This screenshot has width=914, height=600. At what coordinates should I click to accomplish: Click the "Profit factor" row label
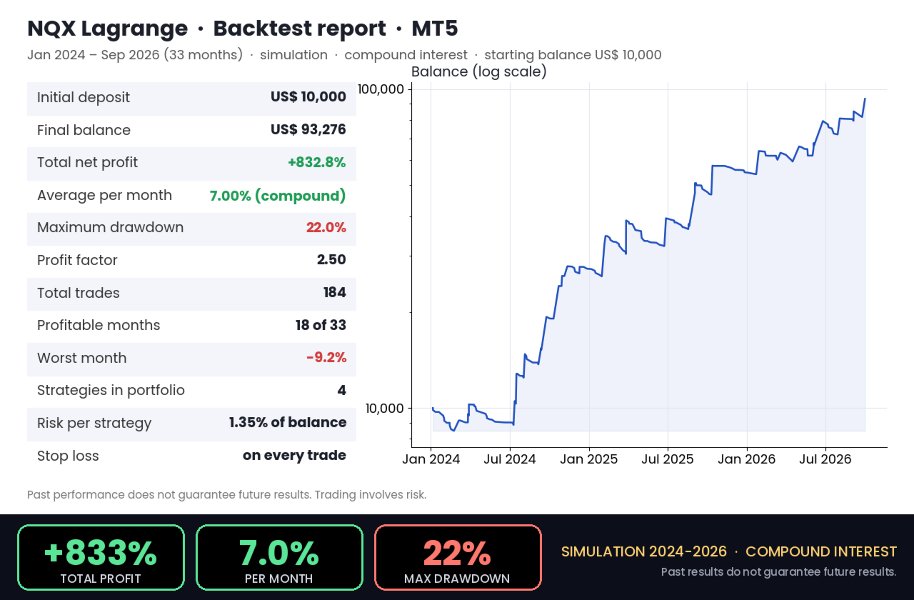(x=77, y=260)
